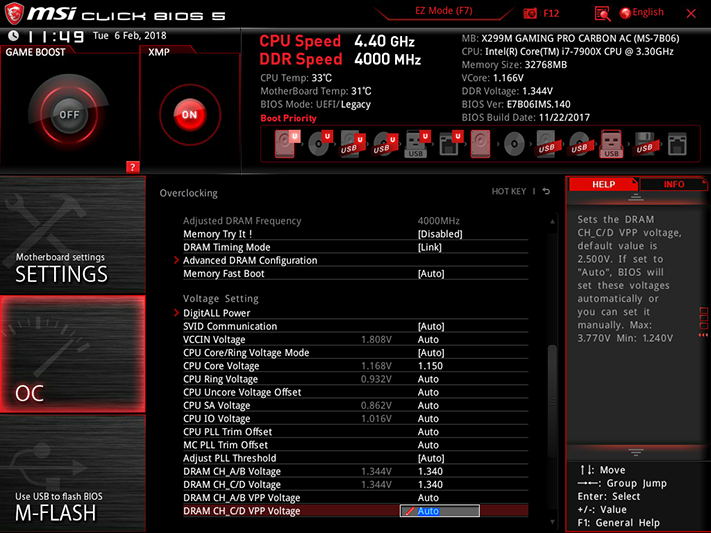Click the UEFI USB CD/DVD boot icon
The width and height of the screenshot is (711, 533).
point(385,144)
